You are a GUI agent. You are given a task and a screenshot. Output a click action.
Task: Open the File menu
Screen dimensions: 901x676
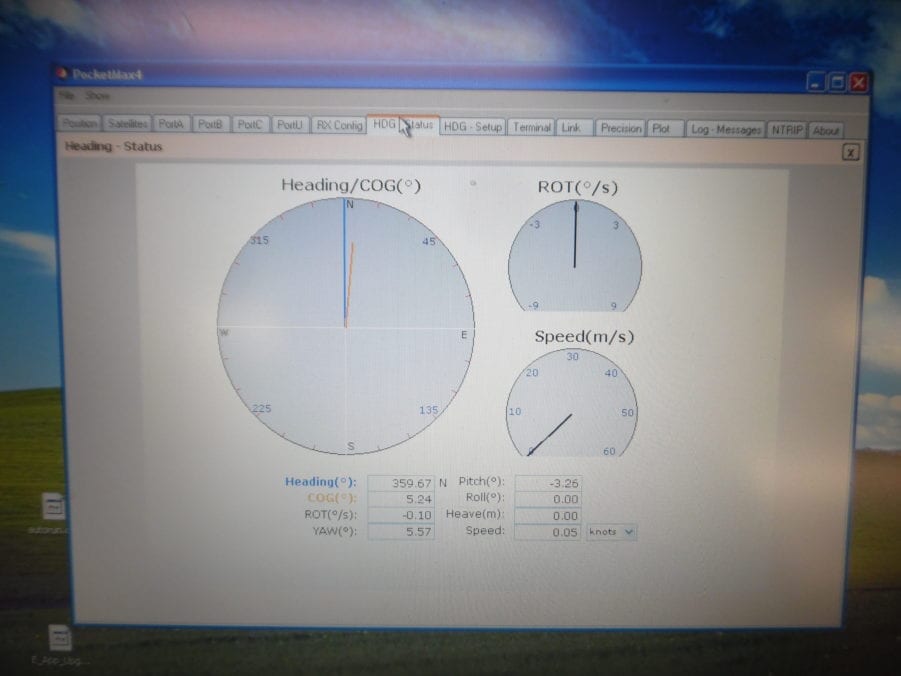(67, 97)
